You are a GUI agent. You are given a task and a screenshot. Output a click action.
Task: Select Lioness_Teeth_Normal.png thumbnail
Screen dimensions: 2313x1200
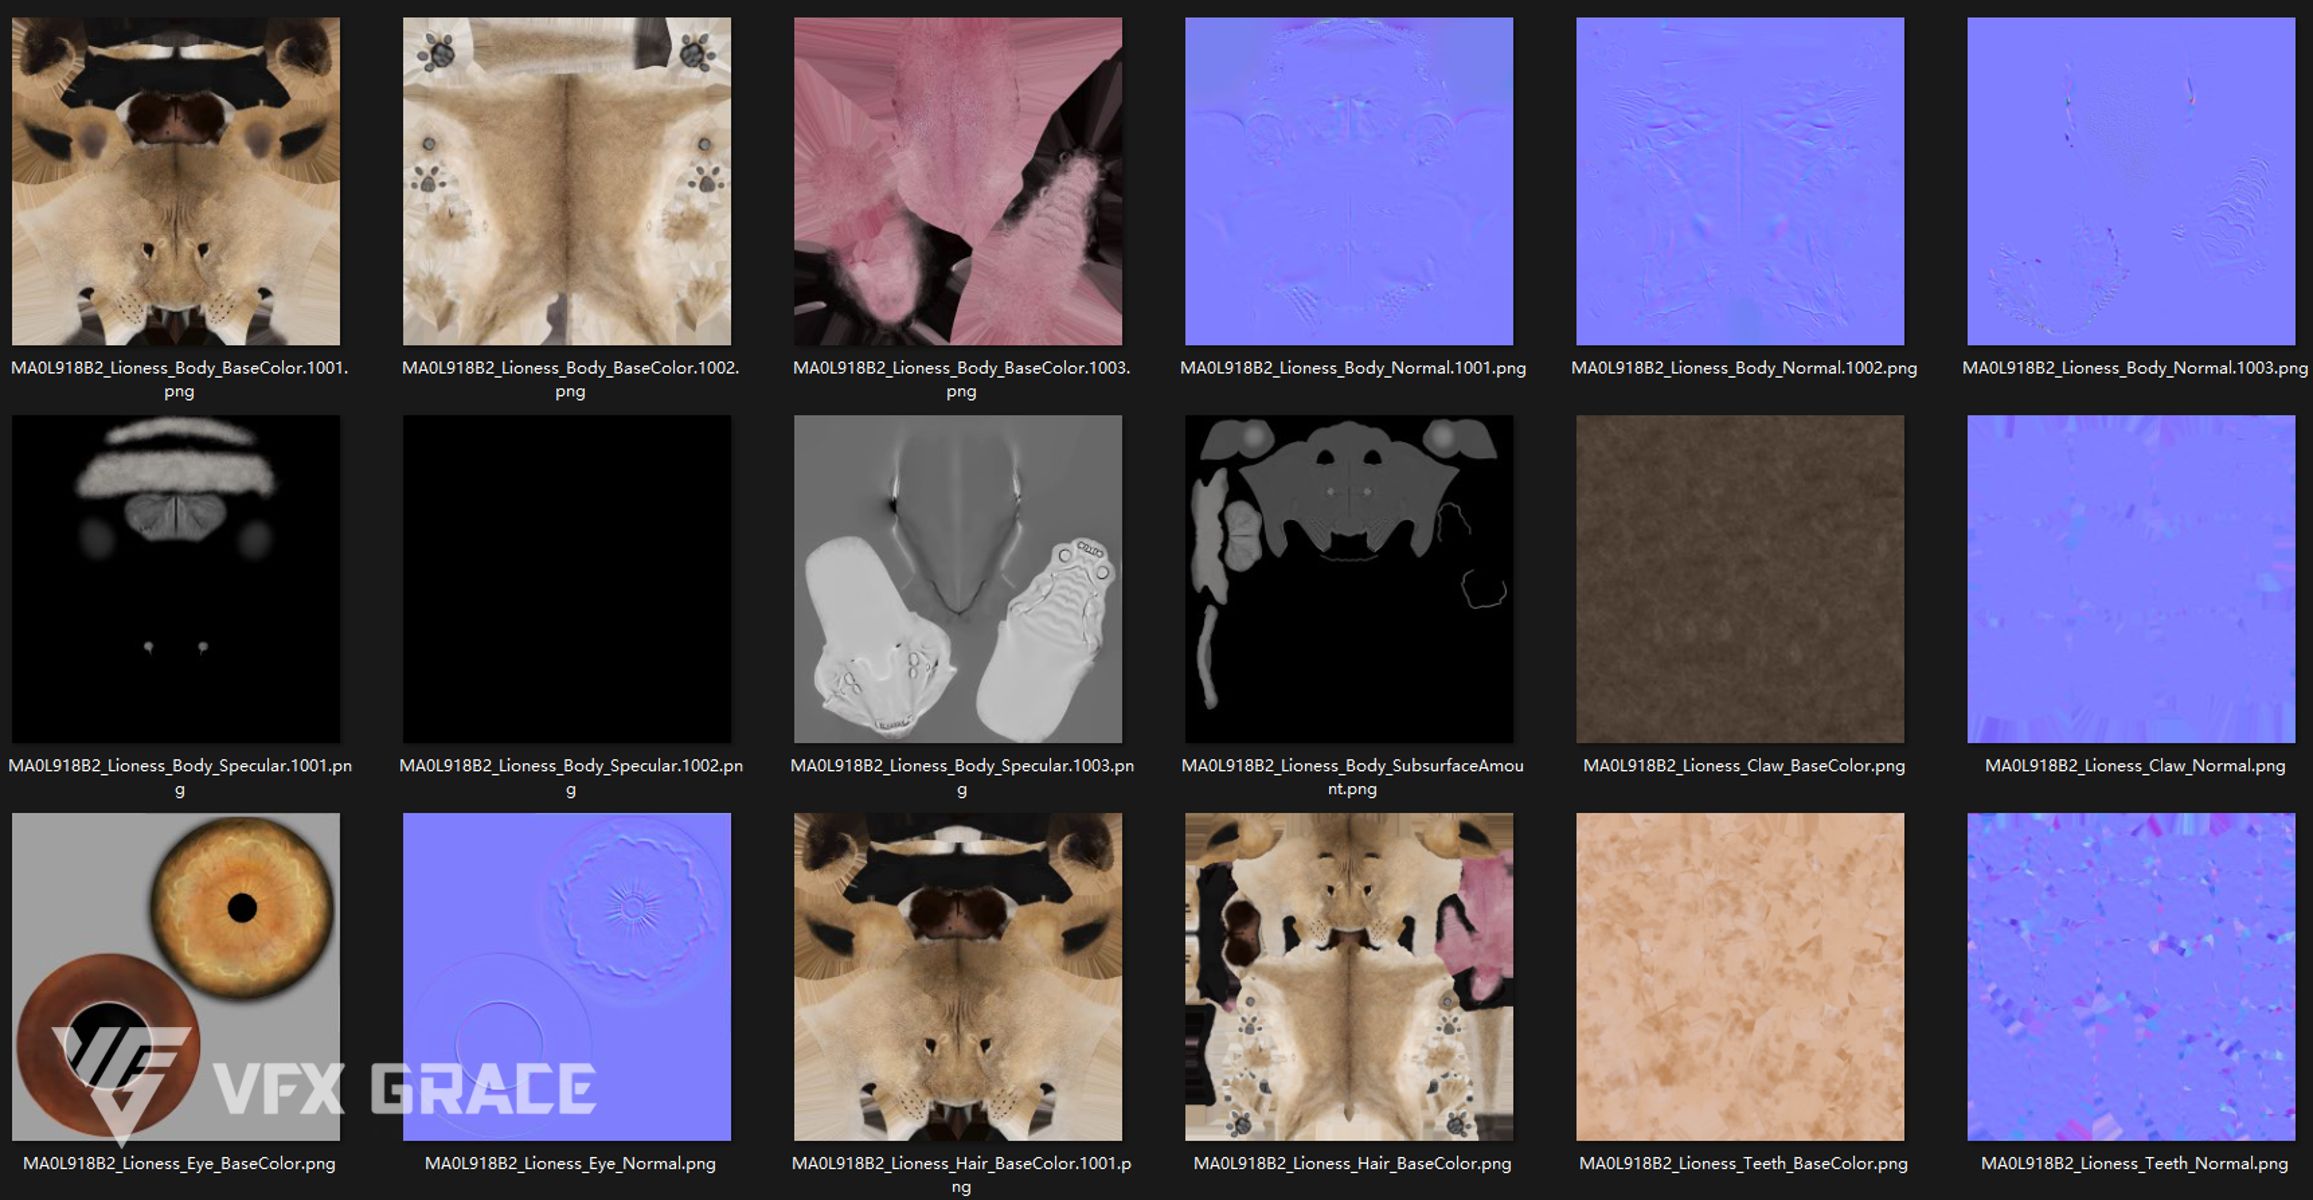click(x=2131, y=977)
